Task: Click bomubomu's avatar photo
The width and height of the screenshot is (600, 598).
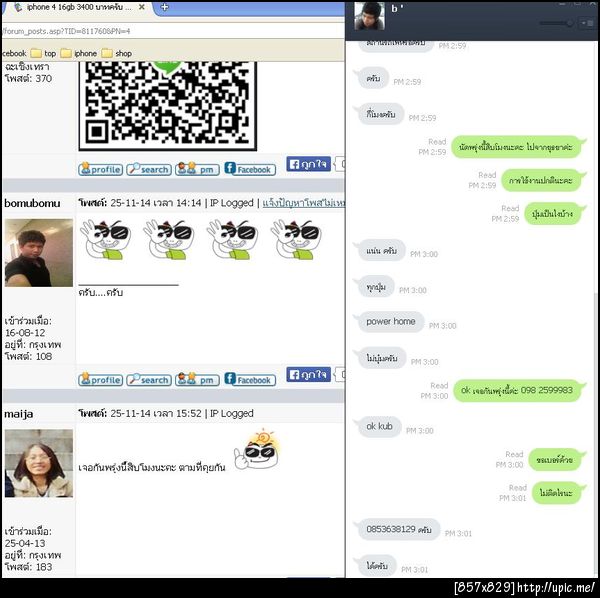Action: point(39,253)
